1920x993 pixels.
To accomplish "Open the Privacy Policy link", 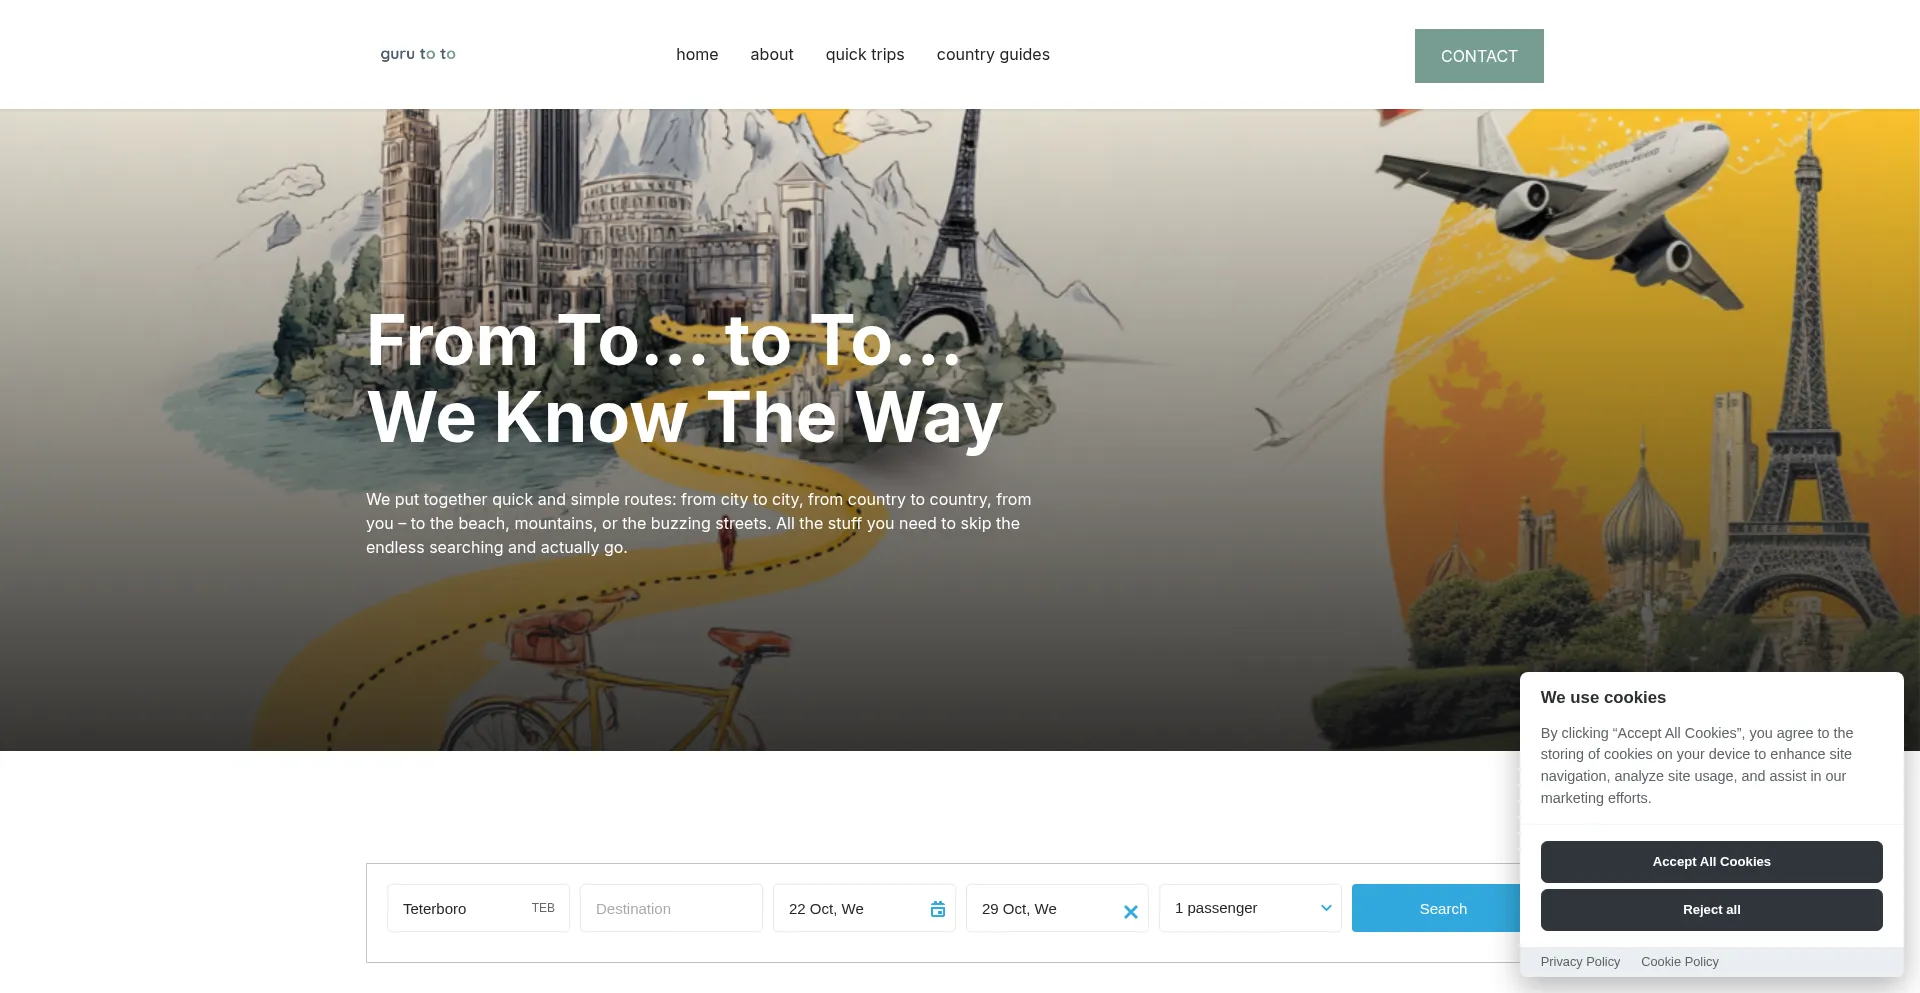I will pyautogui.click(x=1580, y=962).
